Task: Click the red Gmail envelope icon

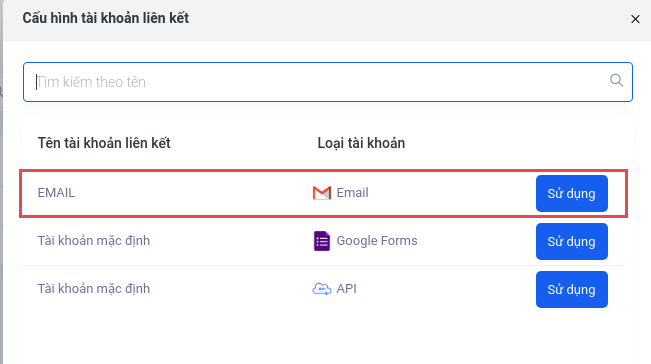Action: coord(322,193)
